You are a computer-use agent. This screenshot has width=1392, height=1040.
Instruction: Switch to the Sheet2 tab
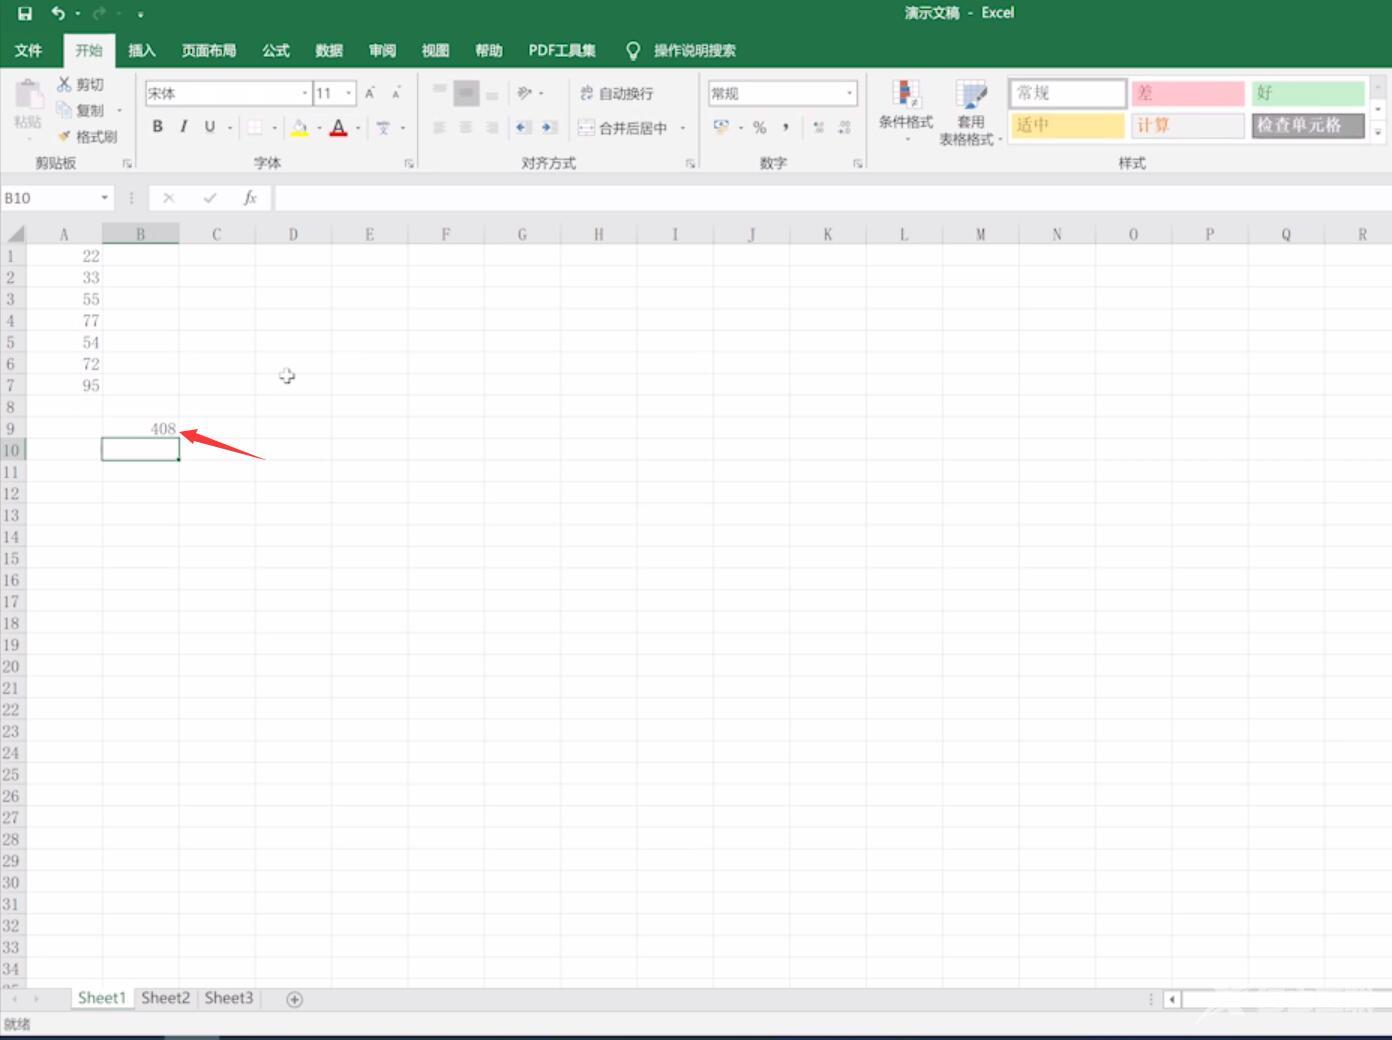[165, 998]
